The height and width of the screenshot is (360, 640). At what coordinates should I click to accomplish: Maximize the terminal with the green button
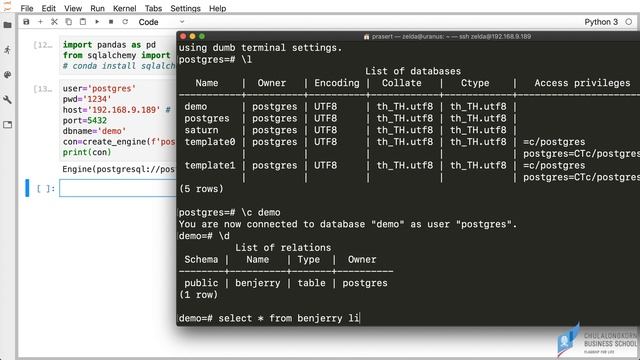coord(202,36)
